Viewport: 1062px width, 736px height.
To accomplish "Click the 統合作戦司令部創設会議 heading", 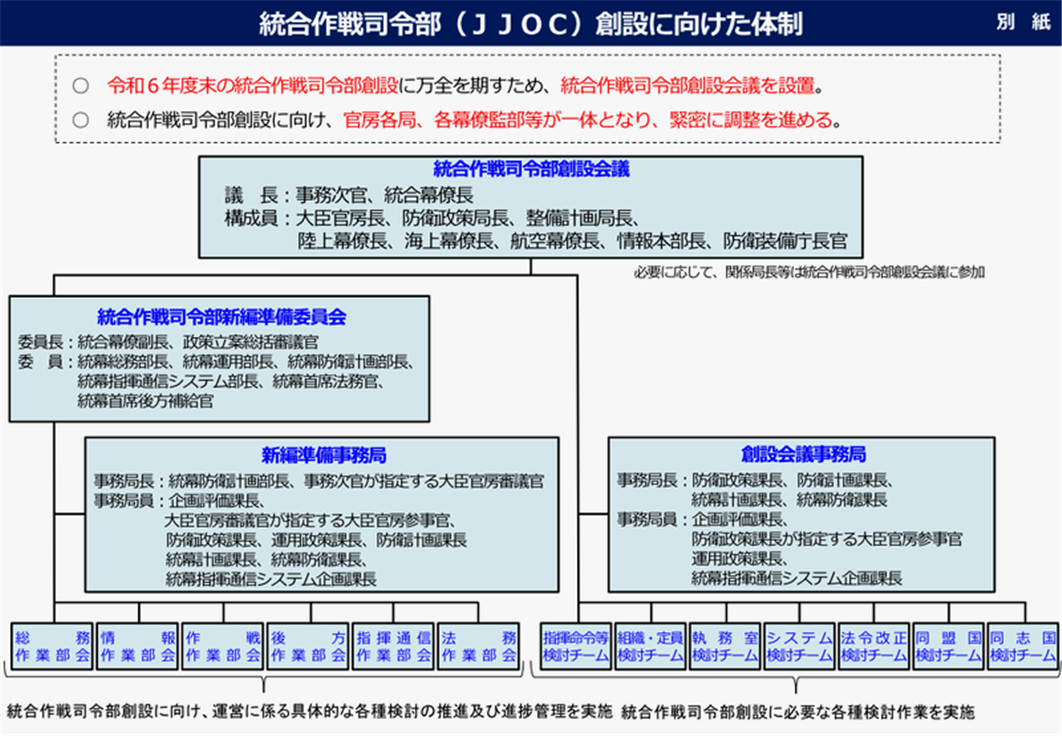I will pos(531,169).
